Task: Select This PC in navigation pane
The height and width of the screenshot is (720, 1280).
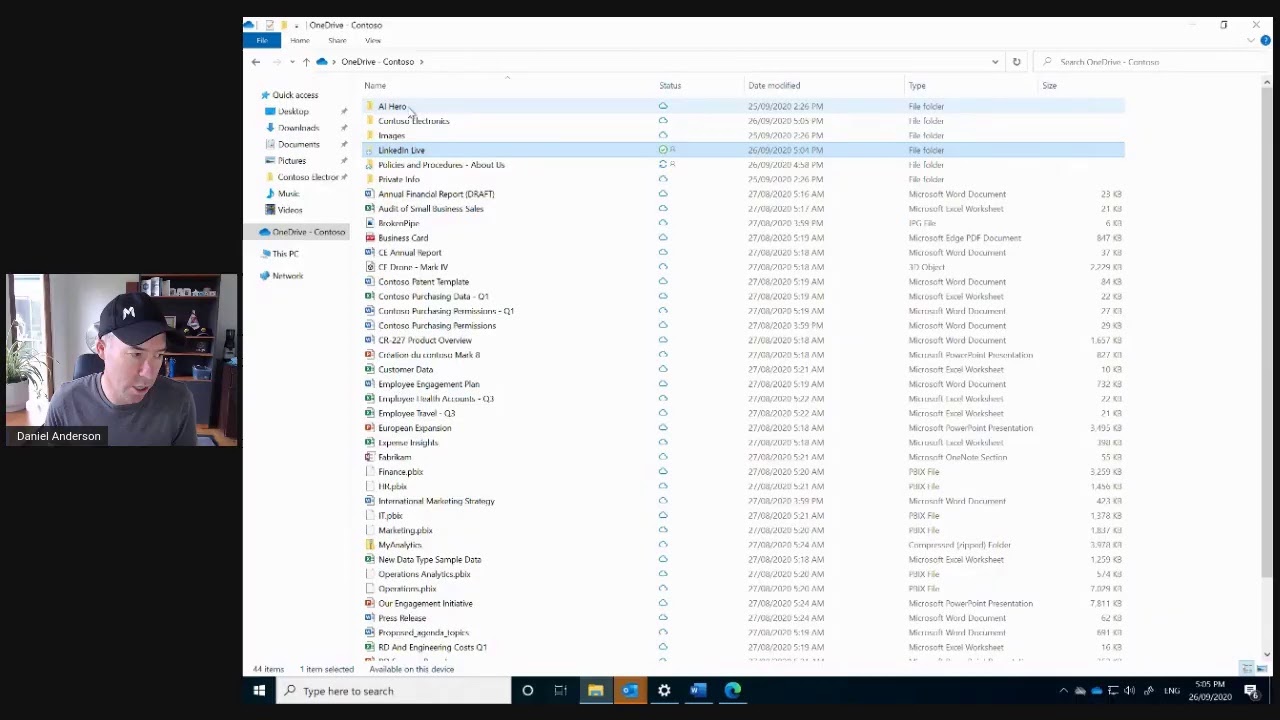Action: click(x=285, y=254)
